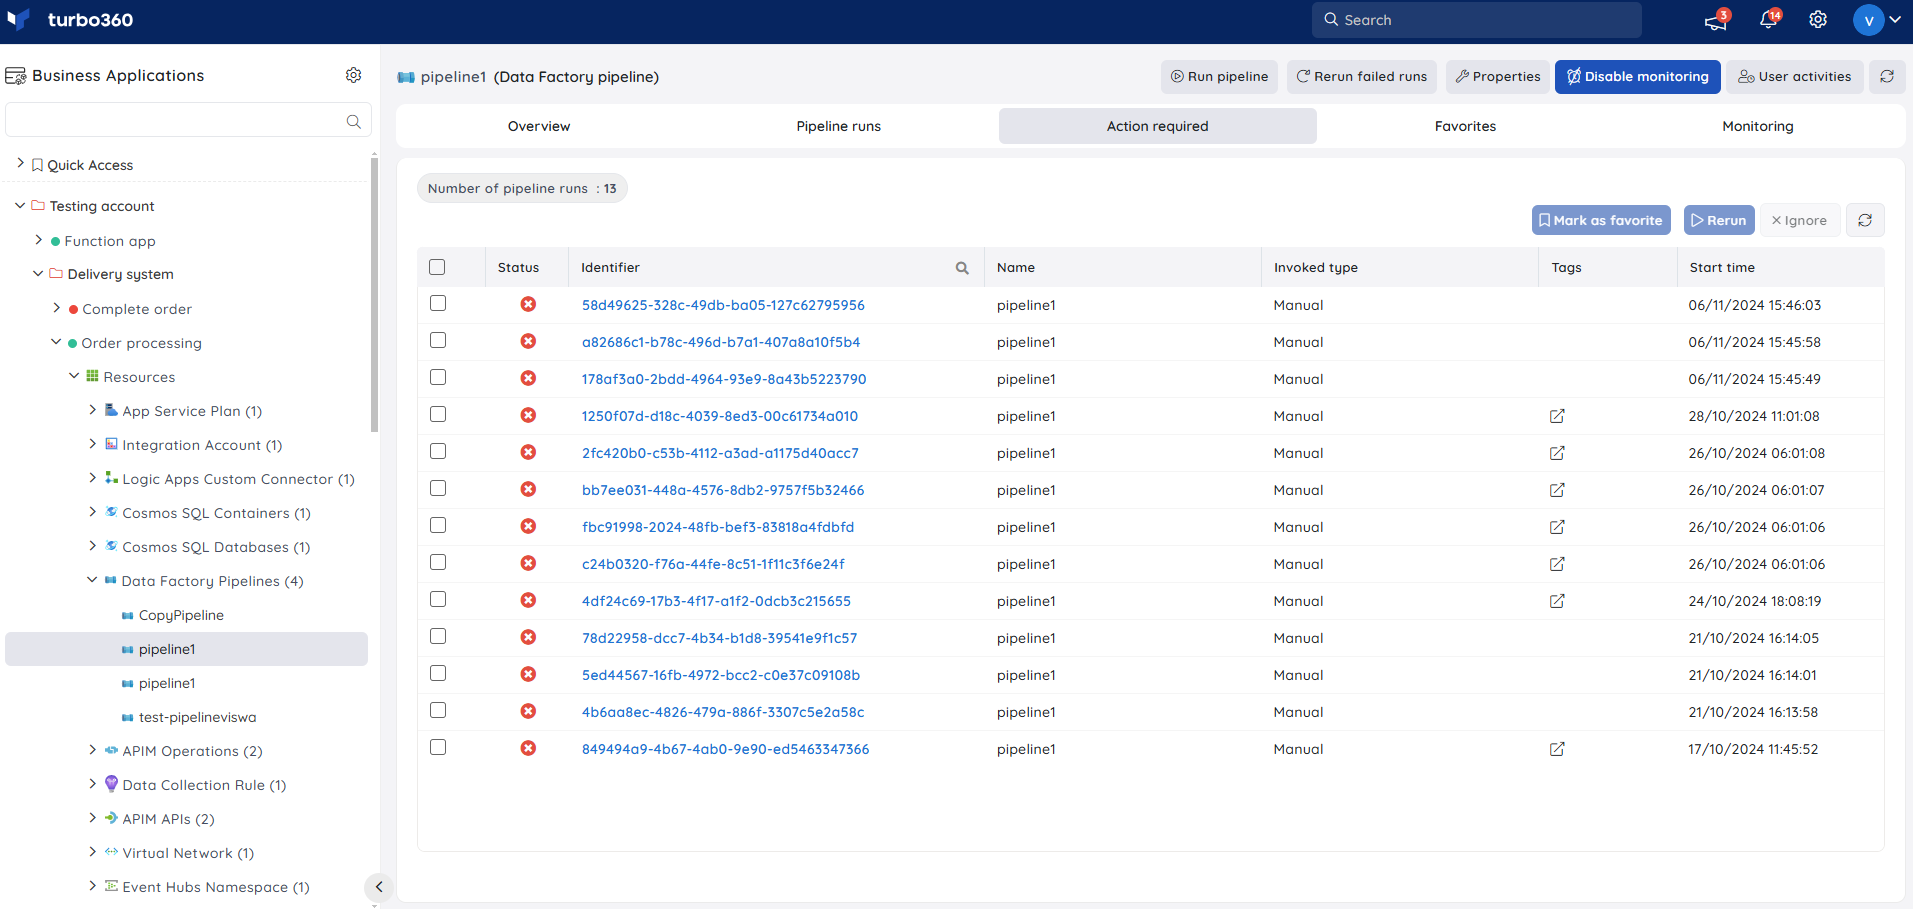Focus the top Search field
This screenshot has width=1913, height=909.
(1477, 20)
